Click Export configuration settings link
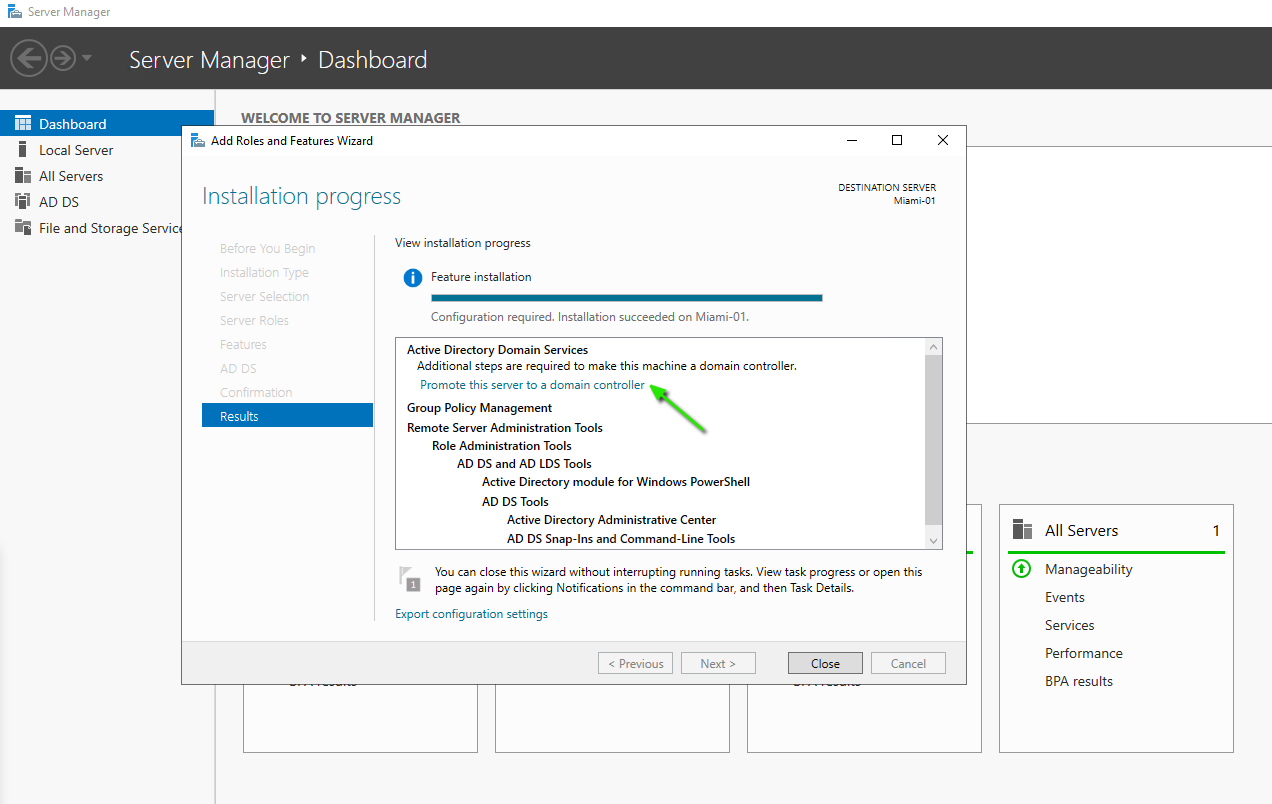 pos(471,614)
